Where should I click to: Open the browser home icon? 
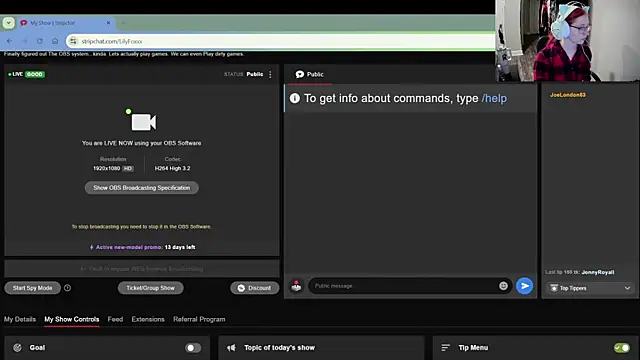55,41
